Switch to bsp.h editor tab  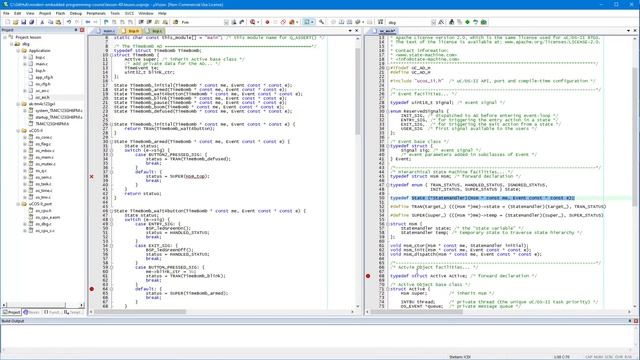(130, 31)
